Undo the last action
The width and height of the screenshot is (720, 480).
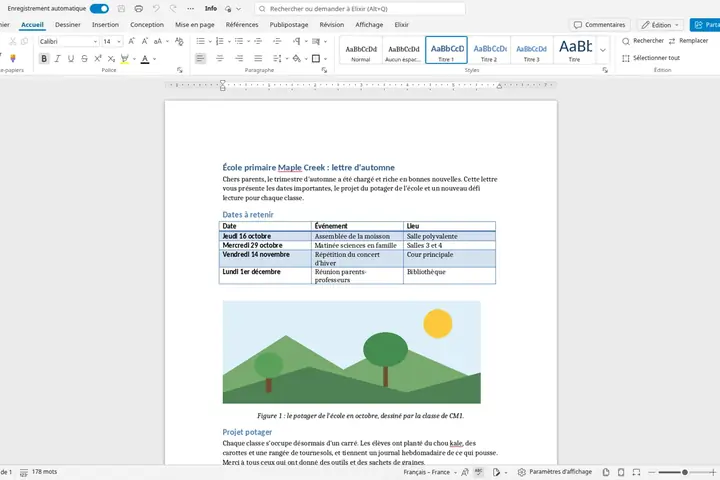click(156, 9)
